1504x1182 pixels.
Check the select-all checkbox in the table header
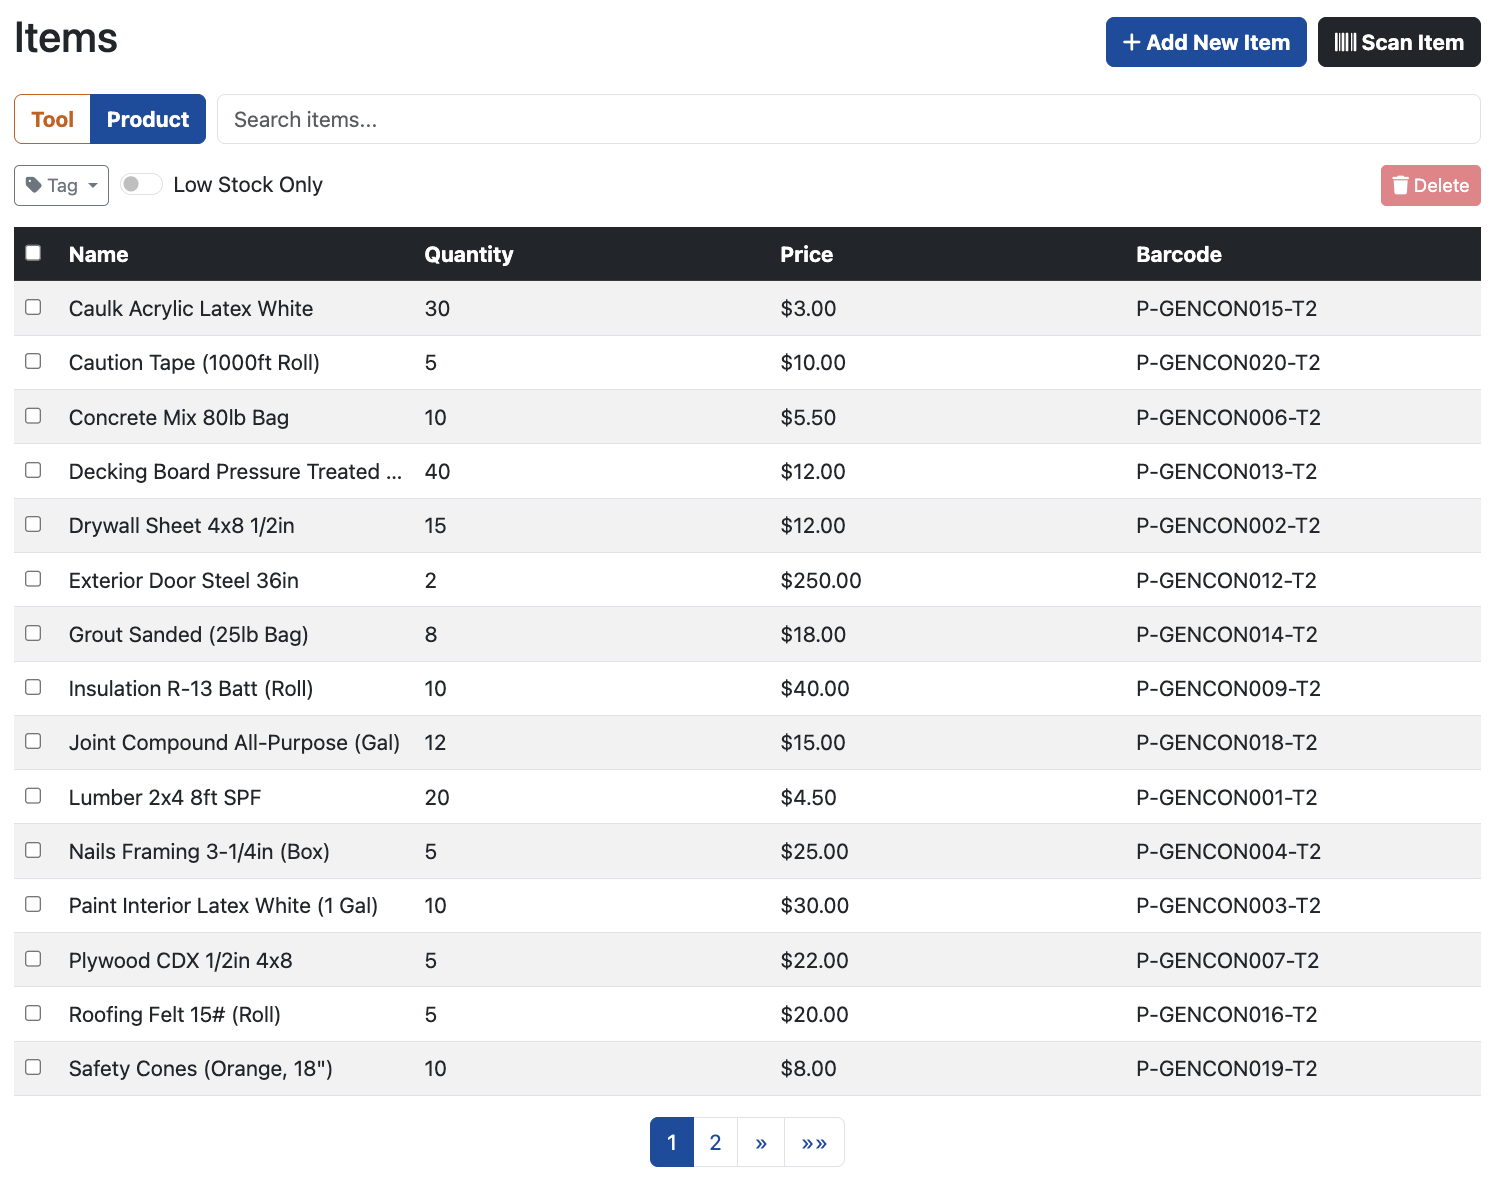pyautogui.click(x=33, y=253)
